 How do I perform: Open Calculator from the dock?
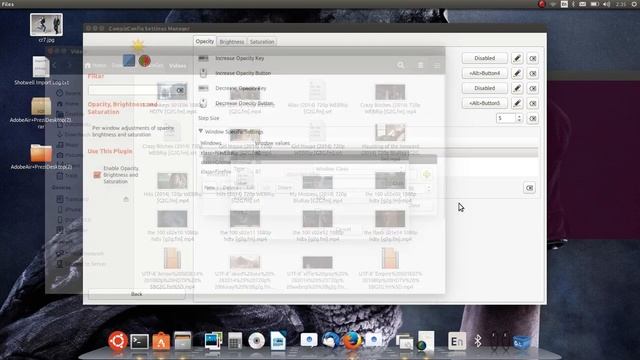pos(235,341)
